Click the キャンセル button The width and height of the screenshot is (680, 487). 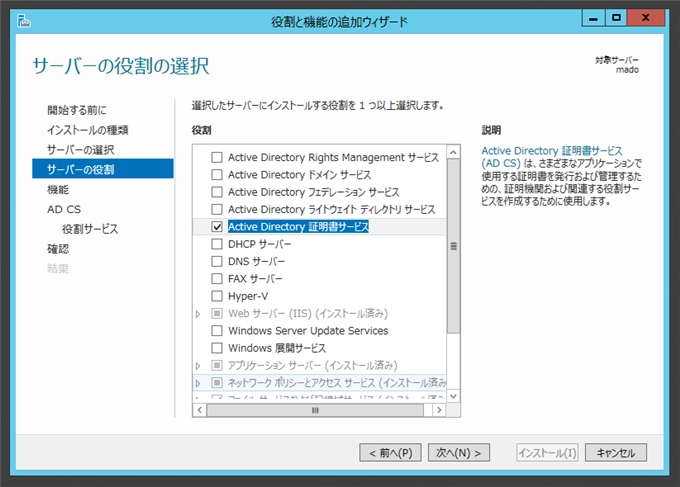pos(616,453)
